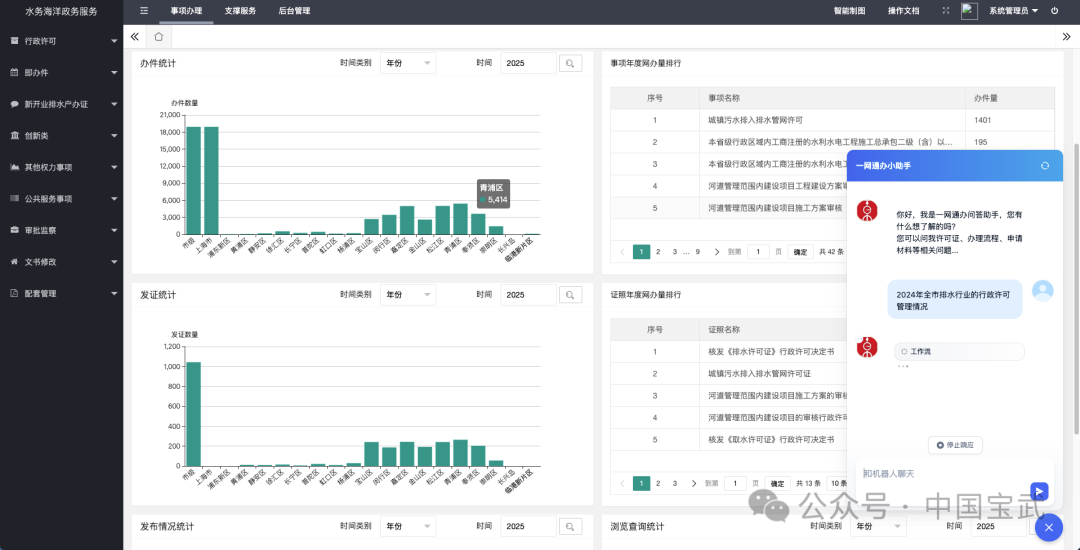This screenshot has width=1080, height=550.
Task: Click 发证统计 时间 2025 field
Action: click(x=528, y=295)
